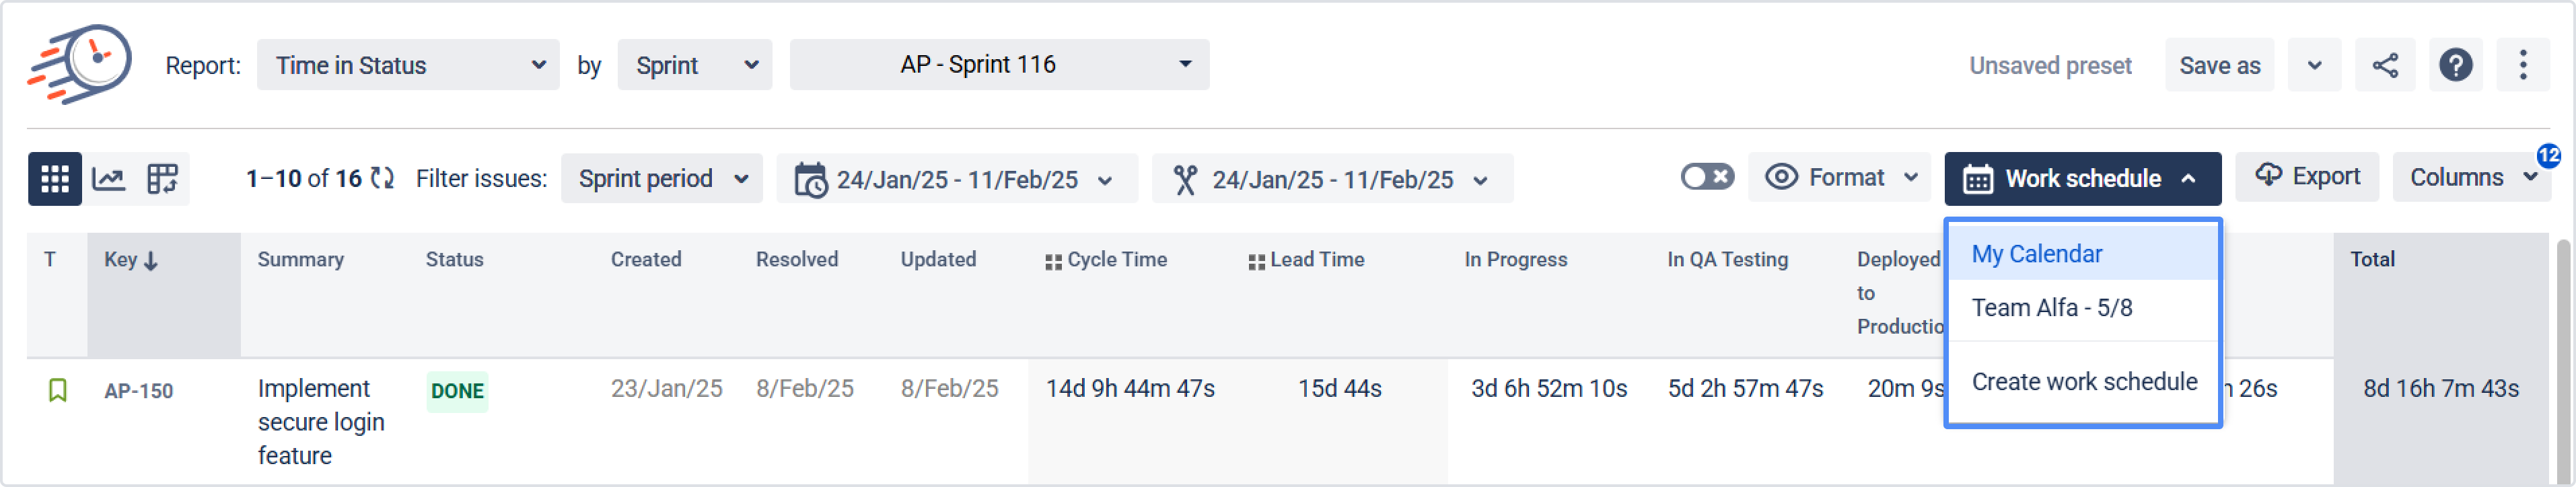Open the AP - Sprint 116 selector
The width and height of the screenshot is (2576, 487).
click(x=999, y=65)
